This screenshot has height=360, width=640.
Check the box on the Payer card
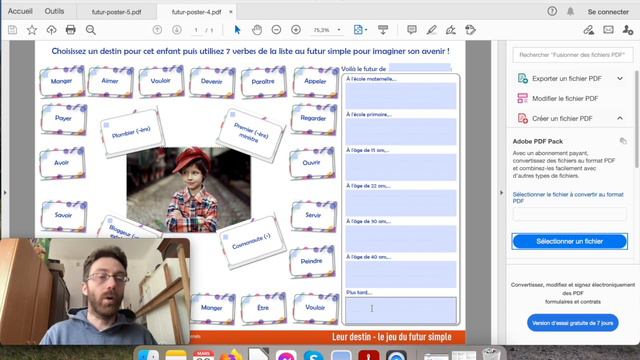pos(47,110)
